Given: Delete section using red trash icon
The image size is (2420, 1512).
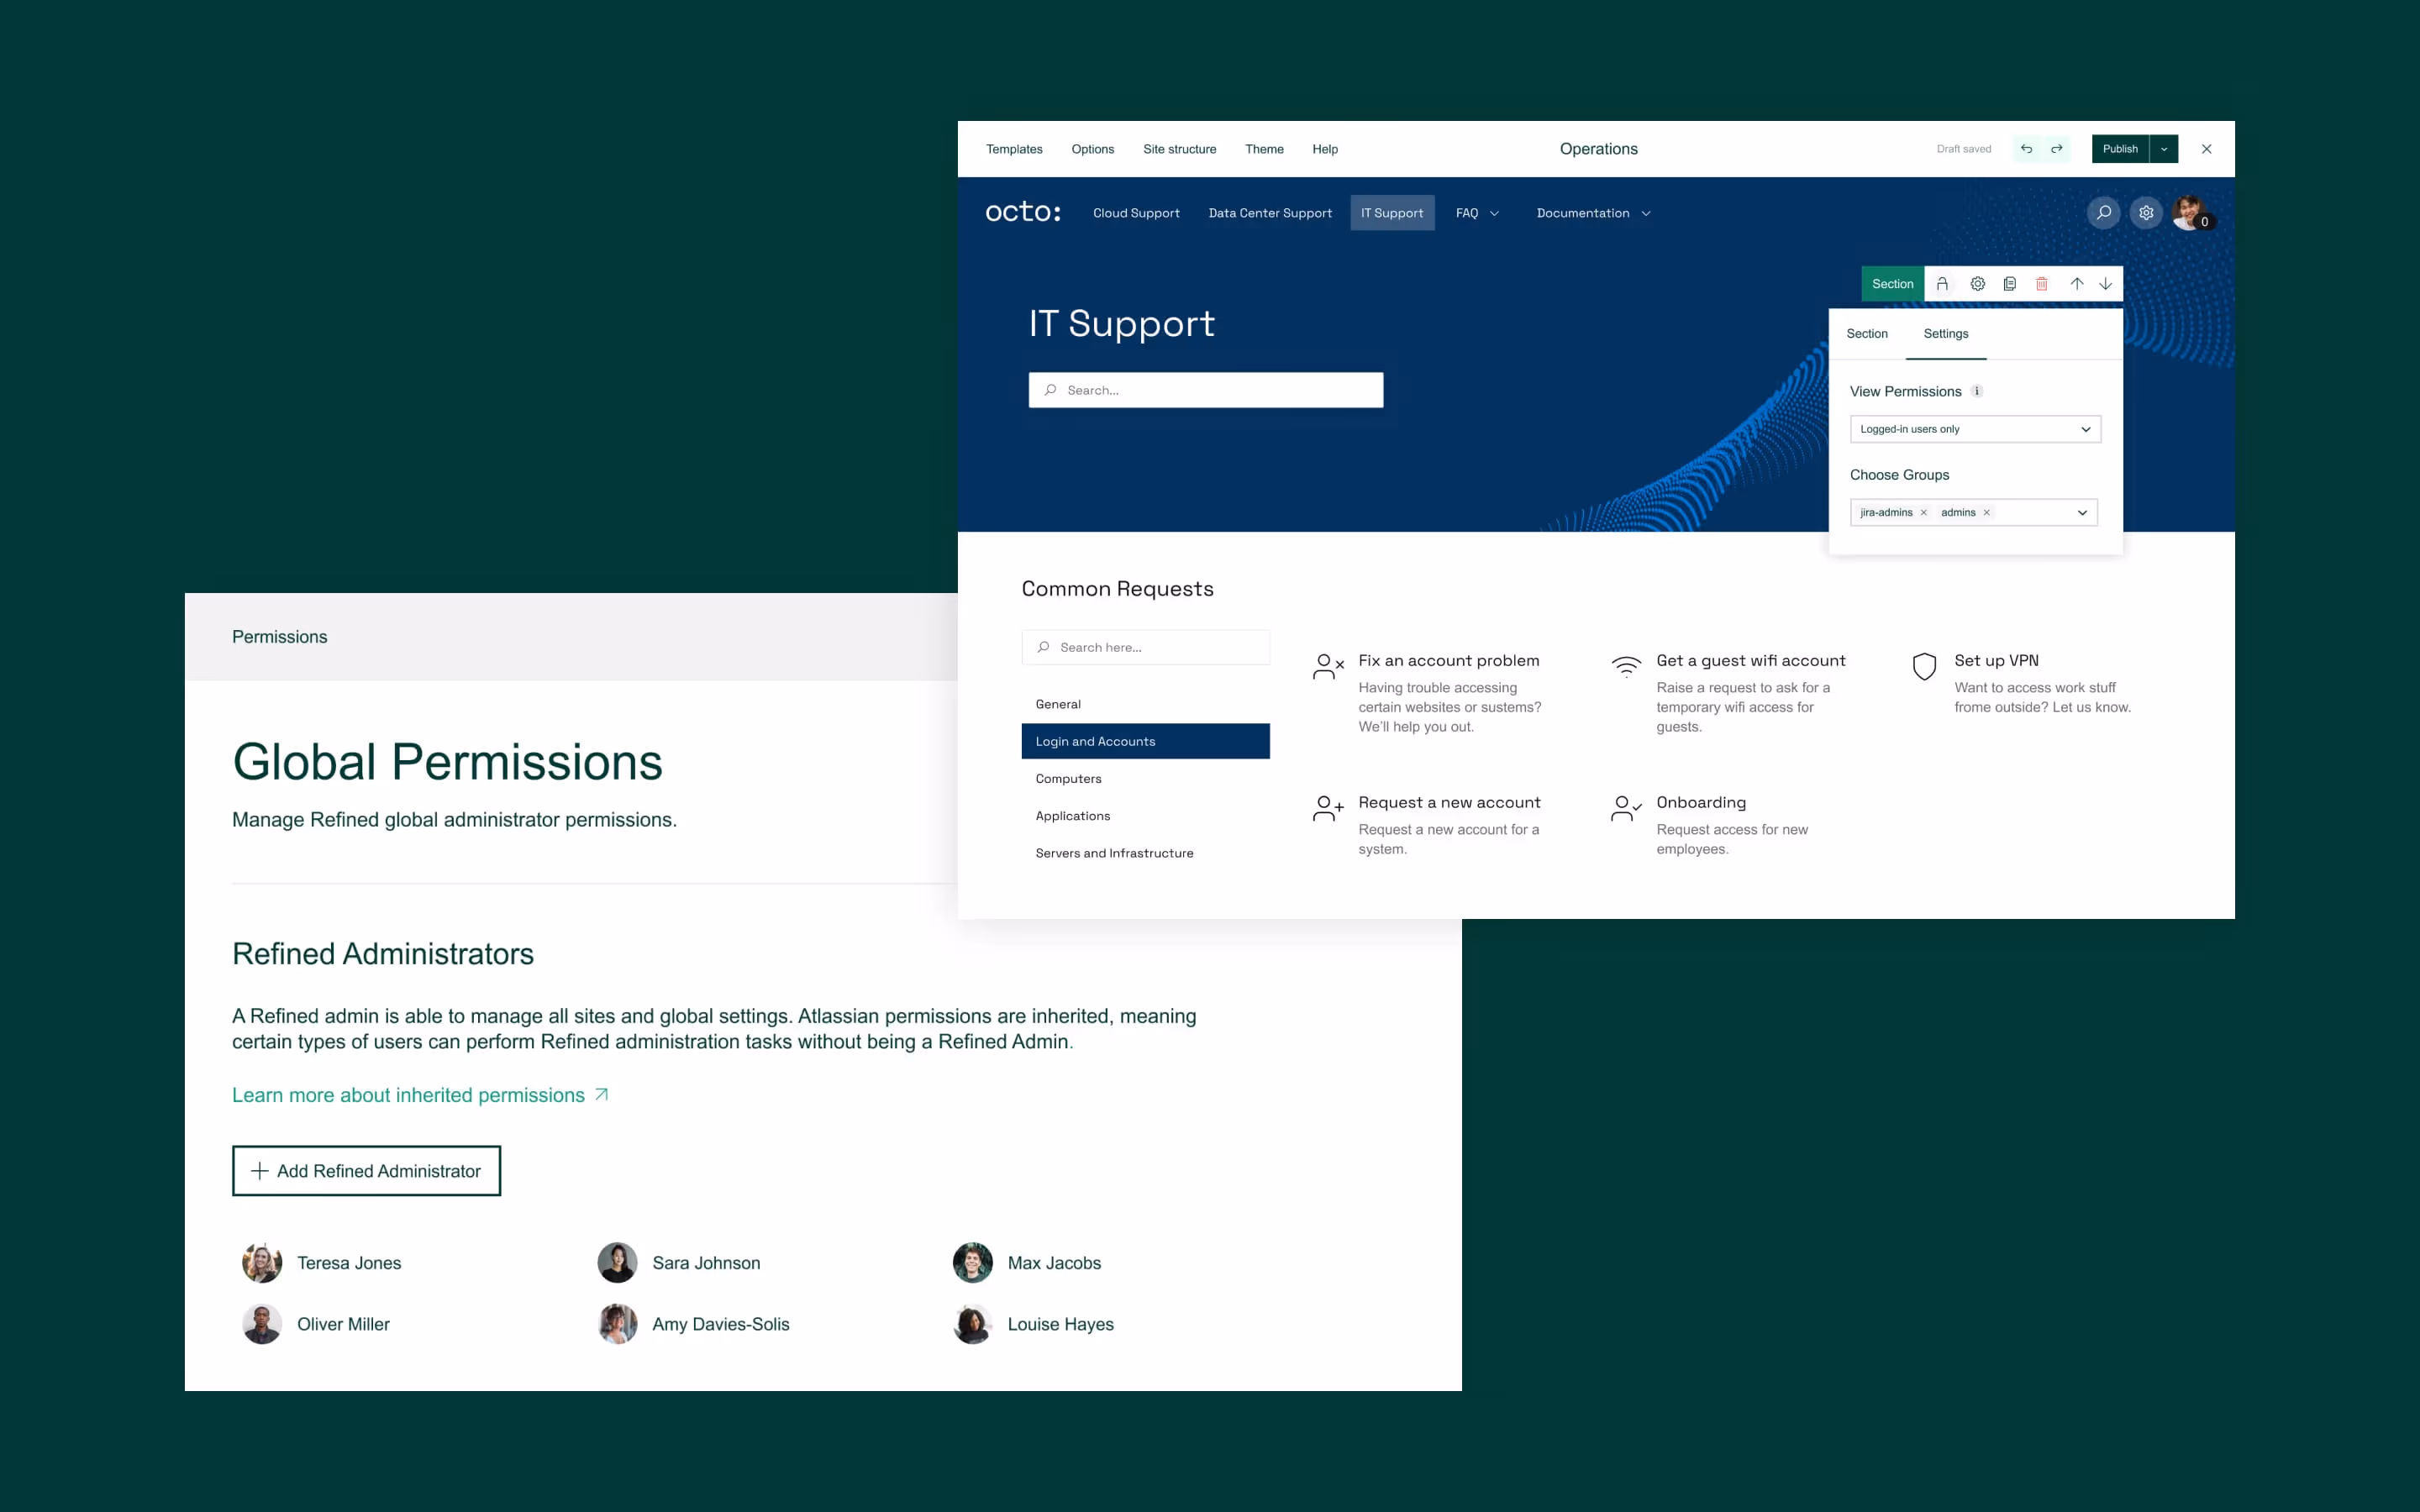Looking at the screenshot, I should pos(2042,284).
